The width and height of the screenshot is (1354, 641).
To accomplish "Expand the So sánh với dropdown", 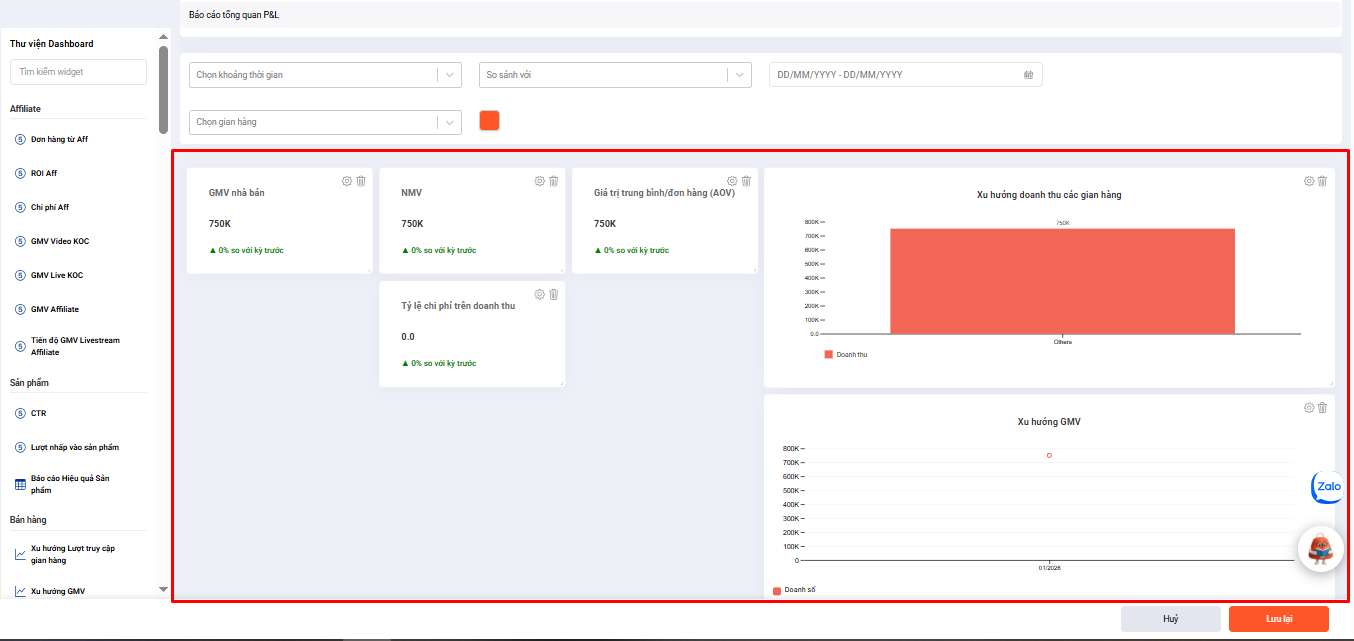I will (x=615, y=75).
